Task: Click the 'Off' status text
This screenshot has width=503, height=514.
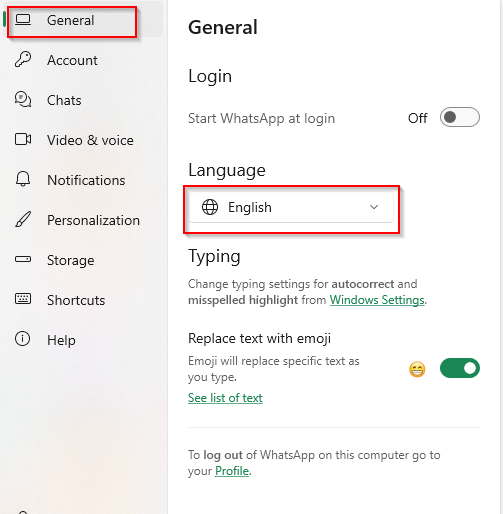Action: tap(417, 118)
